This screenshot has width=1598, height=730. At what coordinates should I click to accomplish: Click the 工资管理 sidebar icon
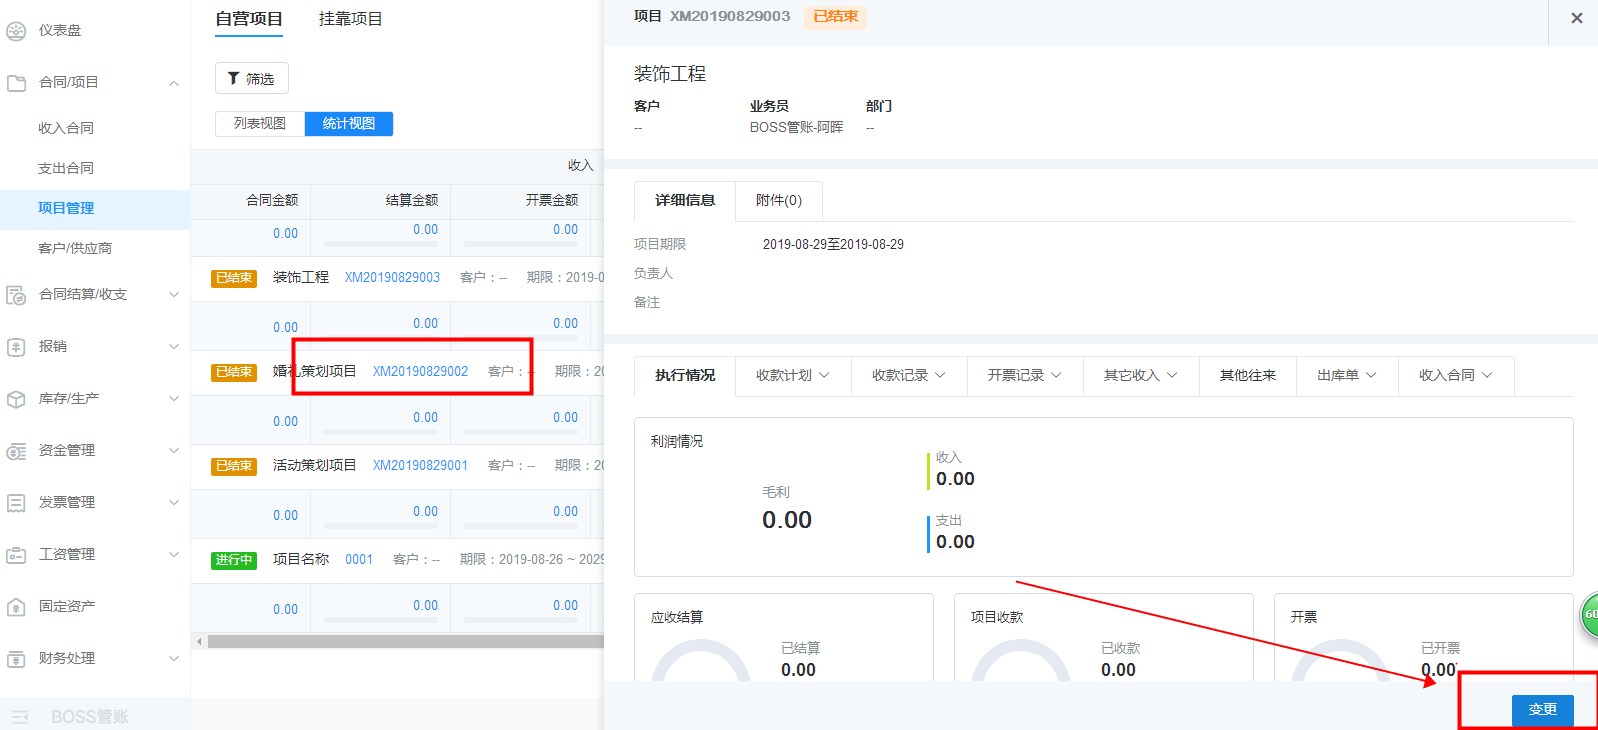point(16,555)
